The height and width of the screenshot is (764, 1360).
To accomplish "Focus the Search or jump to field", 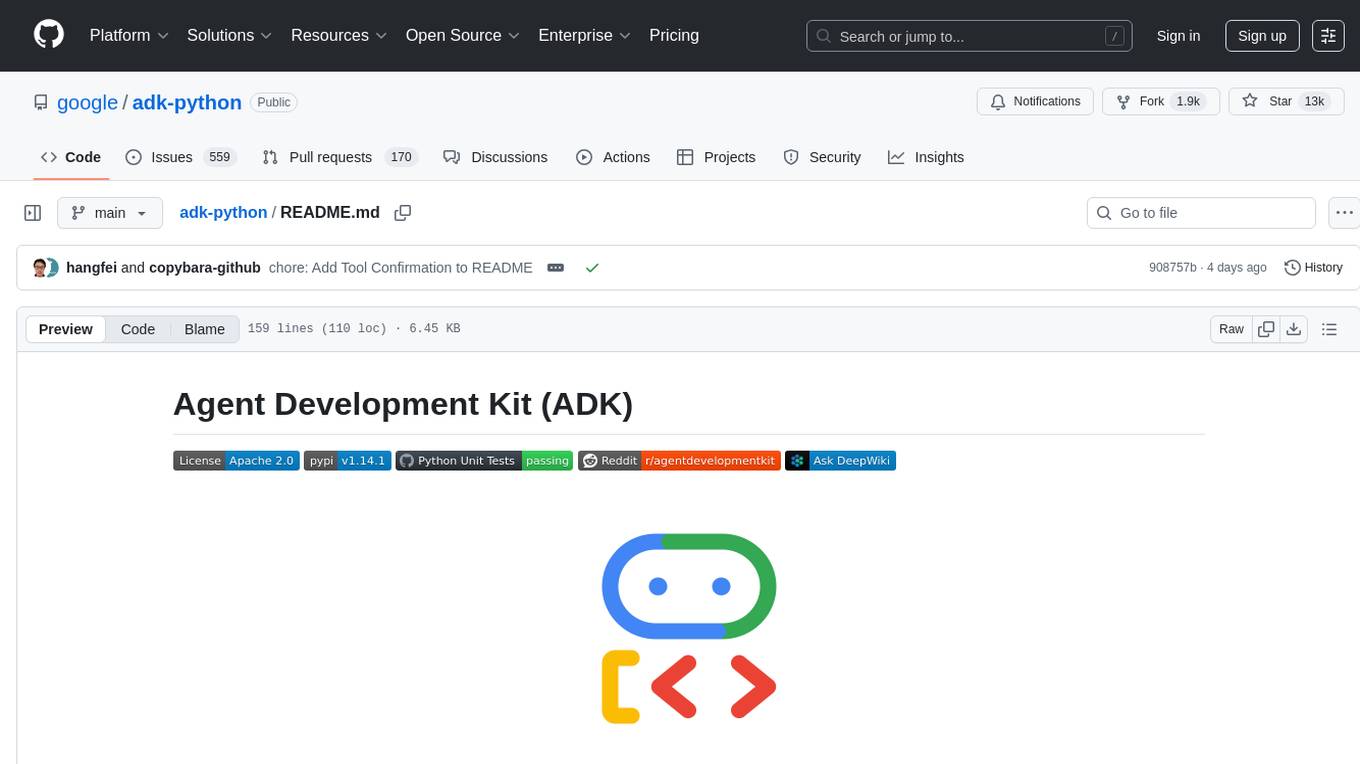I will pyautogui.click(x=969, y=36).
